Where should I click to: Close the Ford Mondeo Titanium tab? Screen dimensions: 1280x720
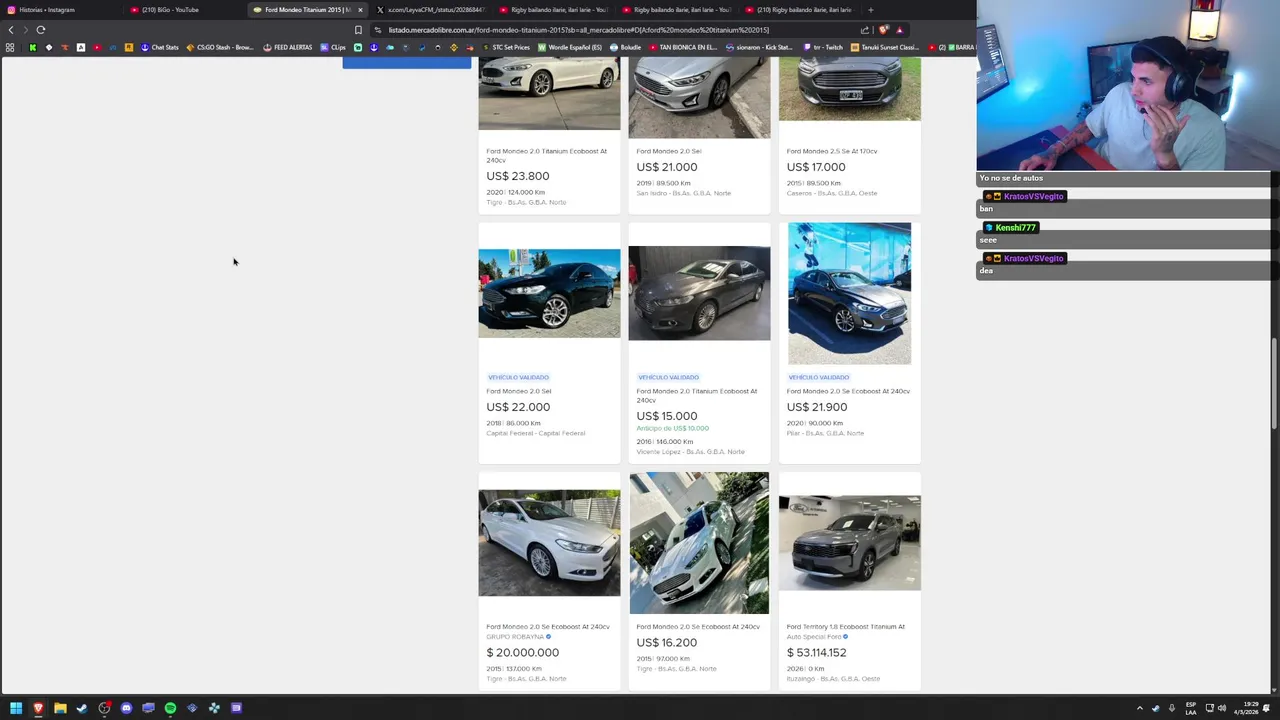[360, 10]
